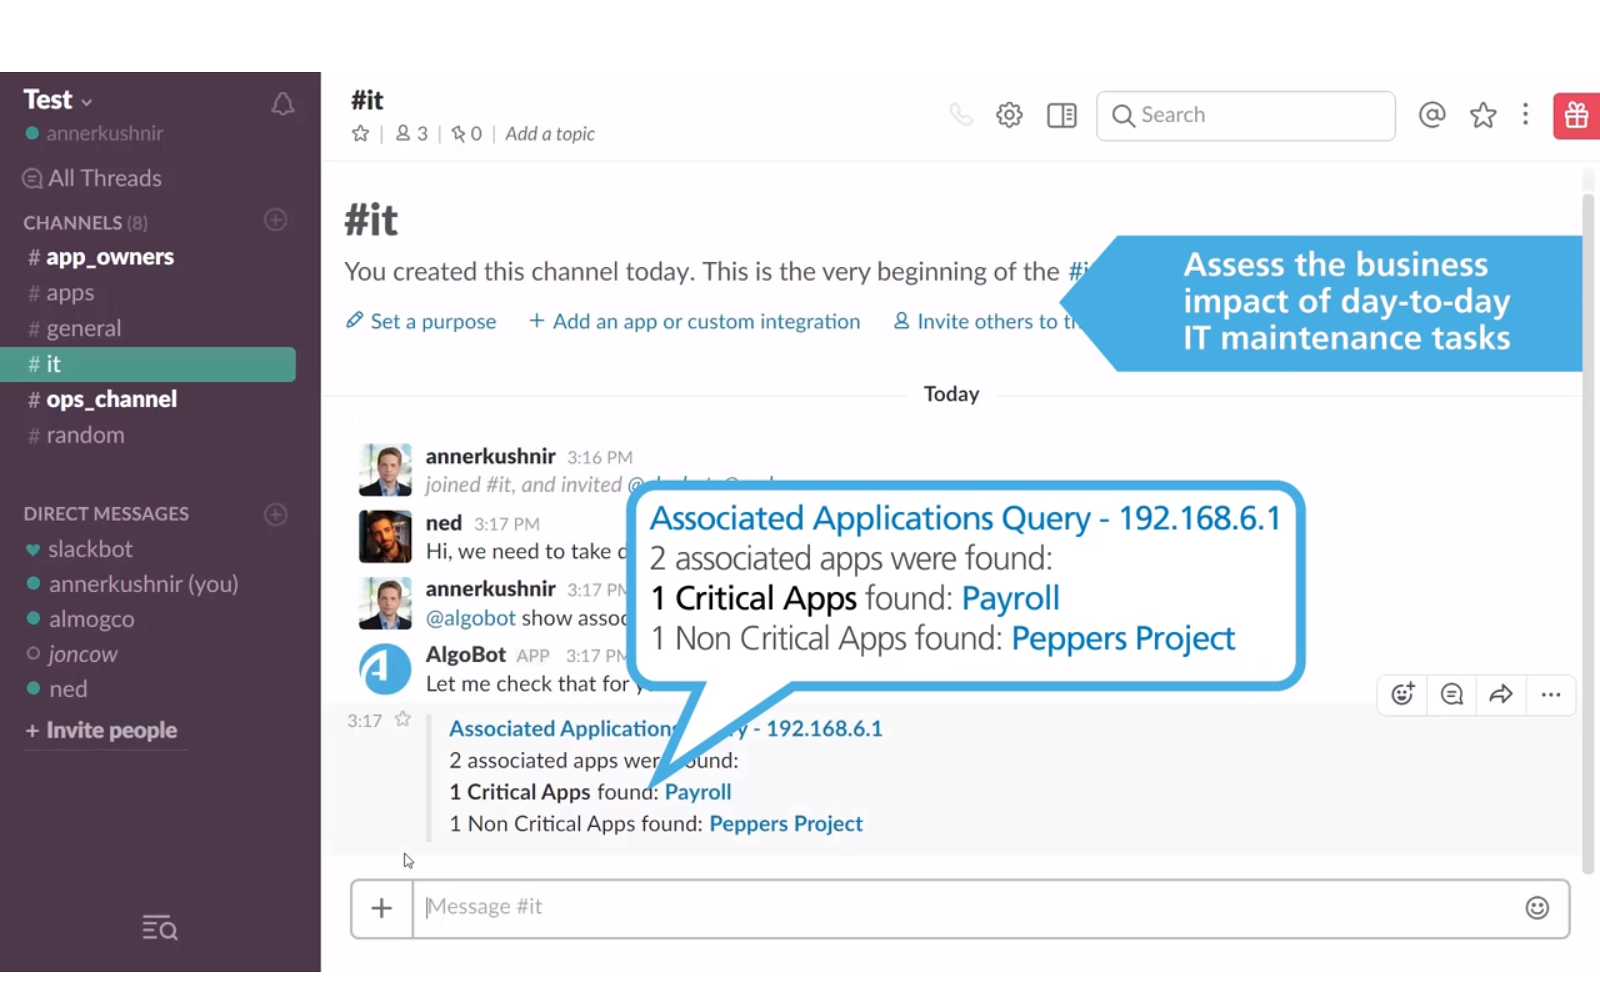Show starred items in header
1600x1000 pixels.
1483,115
